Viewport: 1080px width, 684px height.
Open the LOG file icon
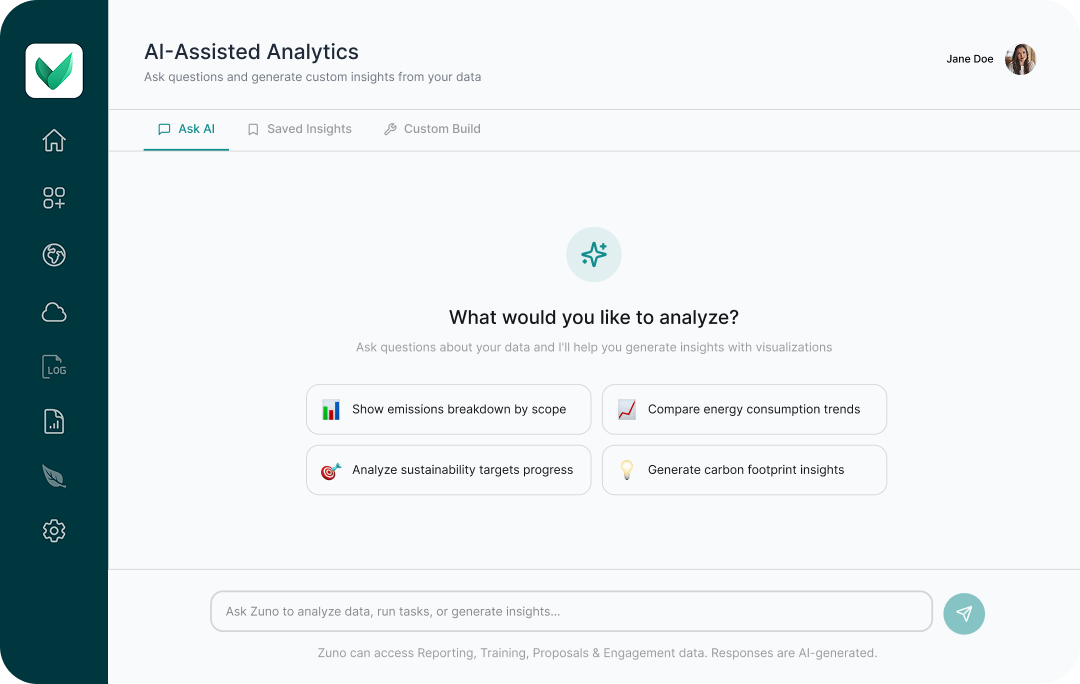(x=54, y=366)
